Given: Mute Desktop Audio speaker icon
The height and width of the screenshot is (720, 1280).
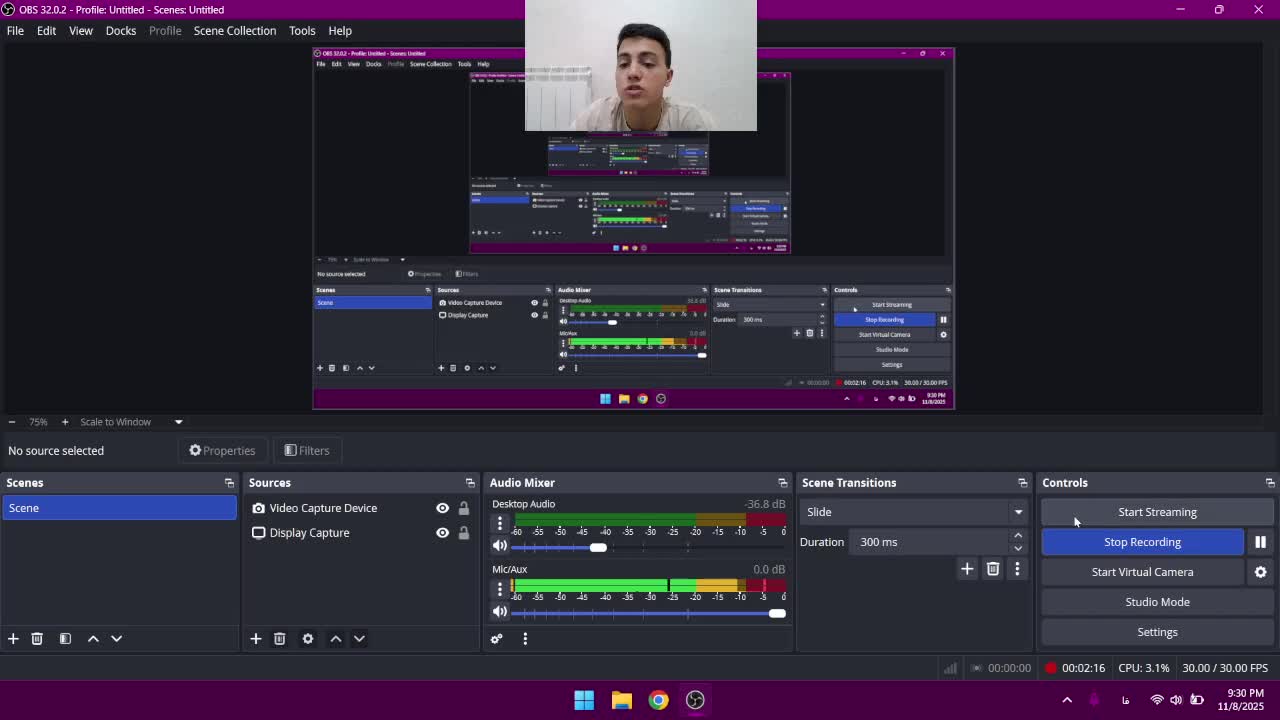Looking at the screenshot, I should [x=500, y=546].
